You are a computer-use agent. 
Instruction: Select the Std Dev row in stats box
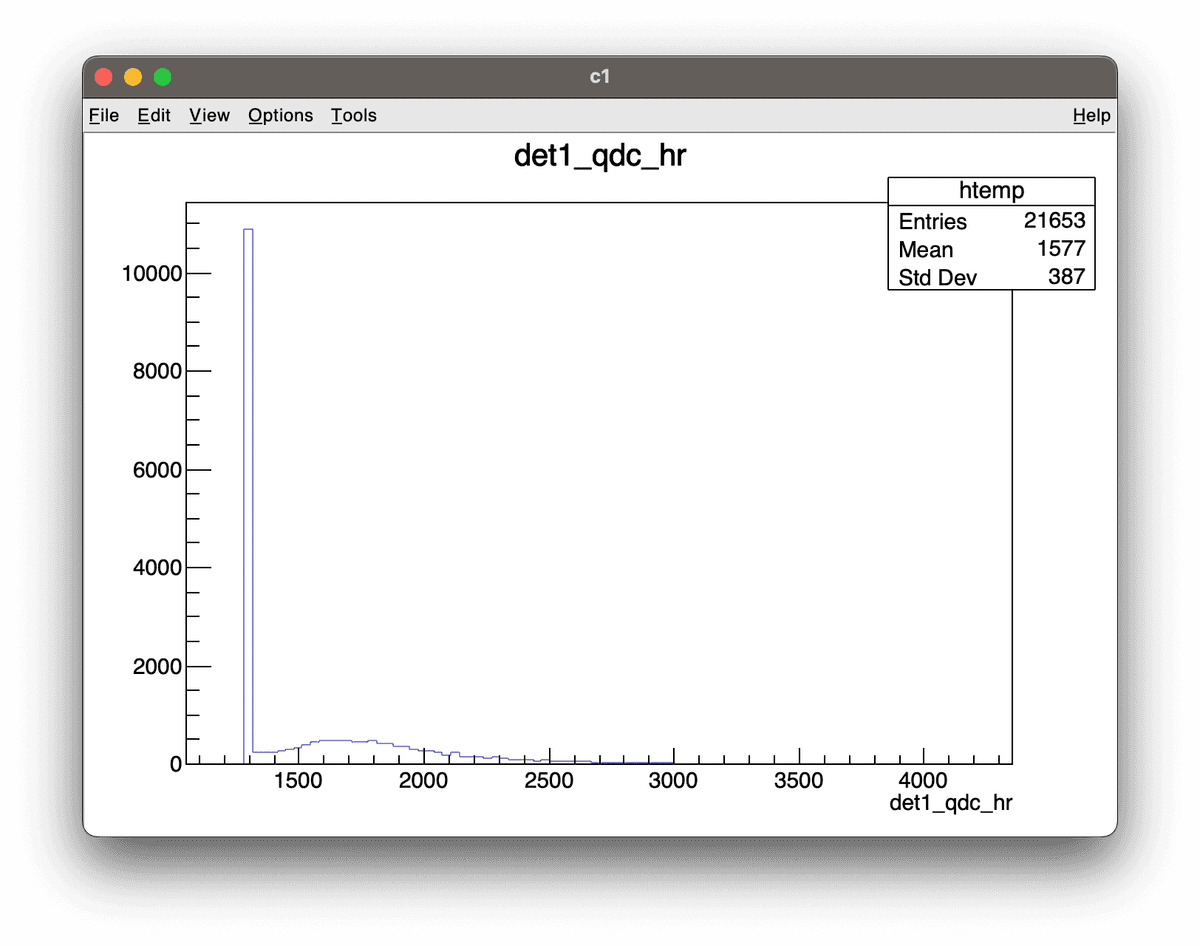point(991,277)
